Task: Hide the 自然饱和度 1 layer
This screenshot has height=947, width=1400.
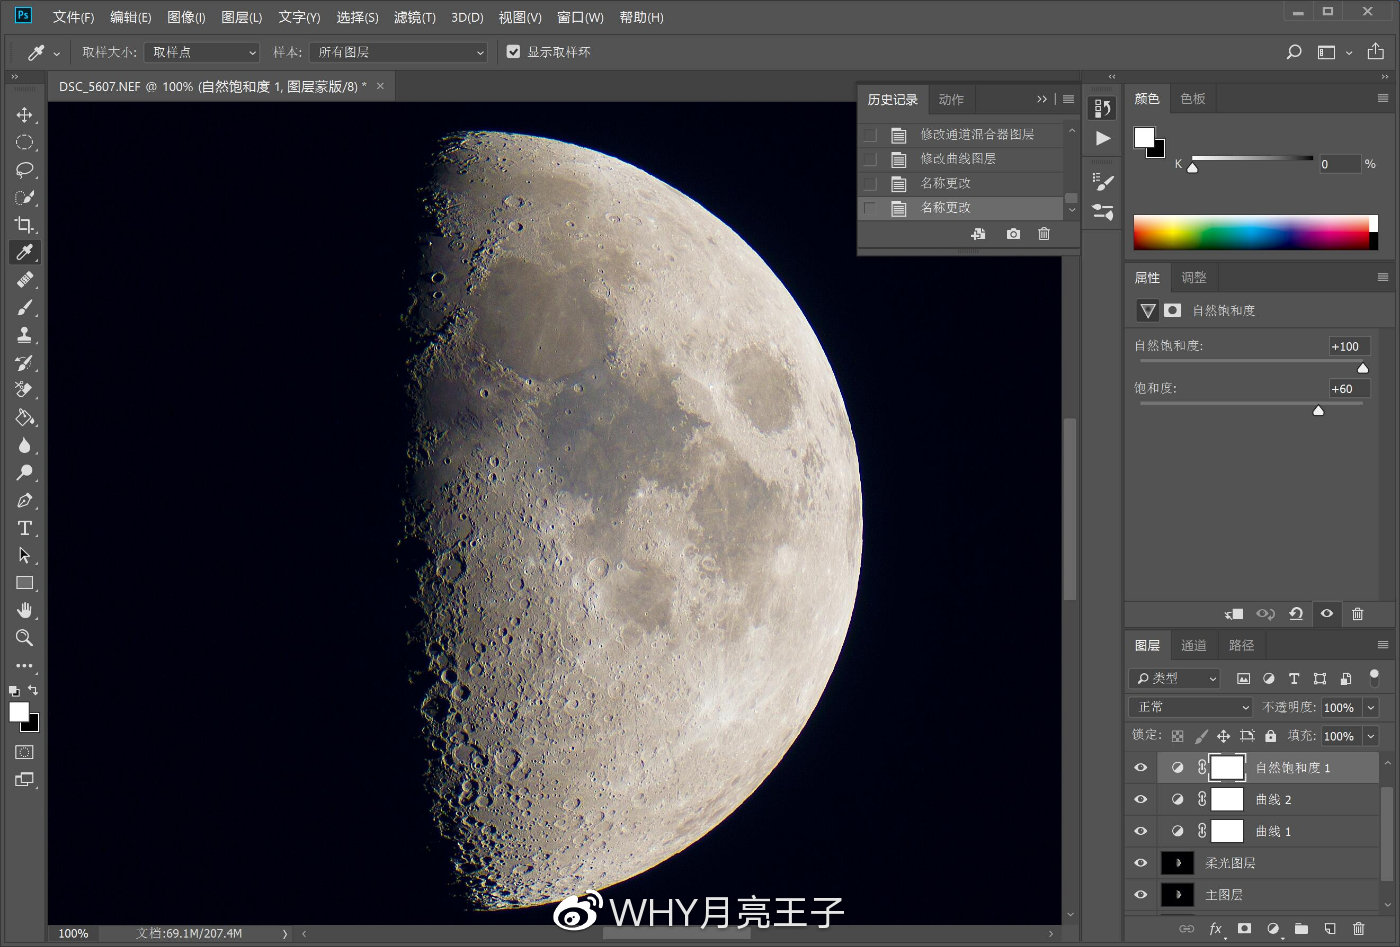Action: click(1140, 768)
